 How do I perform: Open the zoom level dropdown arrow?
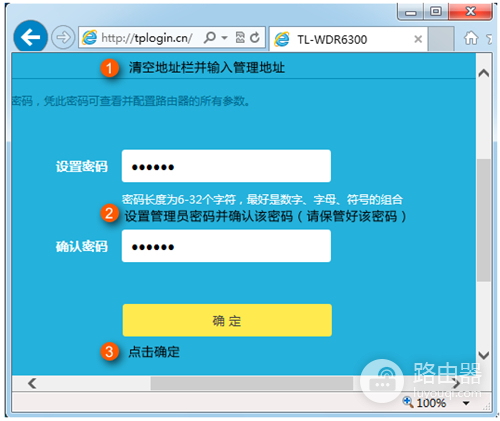466,403
